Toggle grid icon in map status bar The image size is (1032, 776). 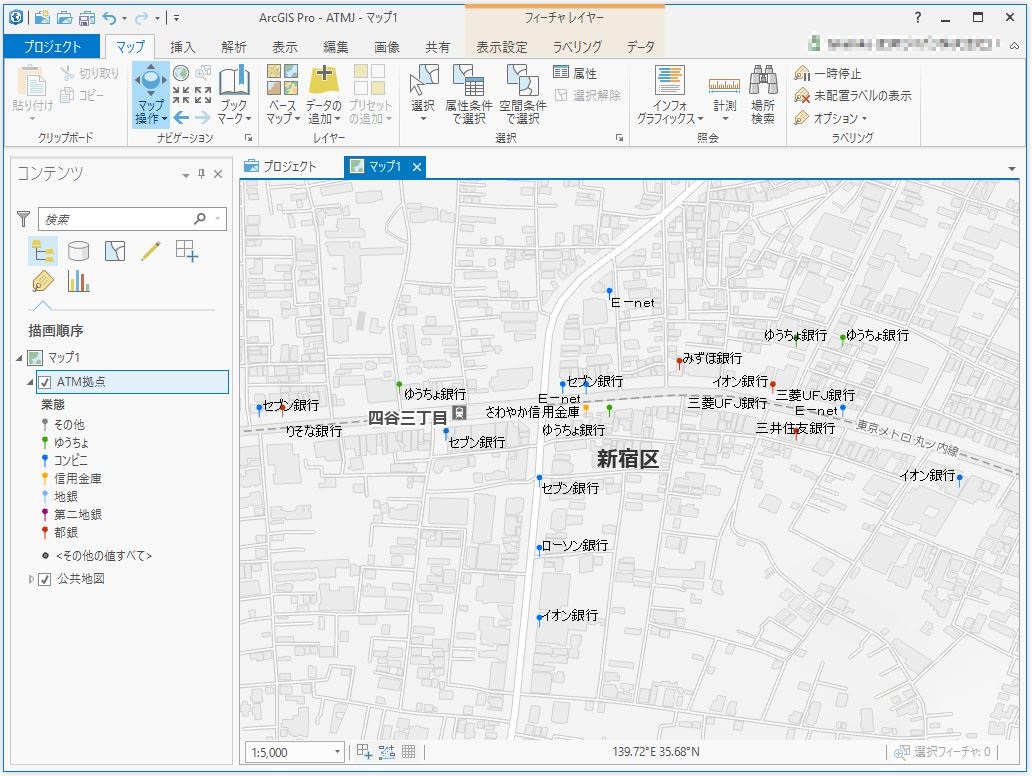pyautogui.click(x=409, y=751)
